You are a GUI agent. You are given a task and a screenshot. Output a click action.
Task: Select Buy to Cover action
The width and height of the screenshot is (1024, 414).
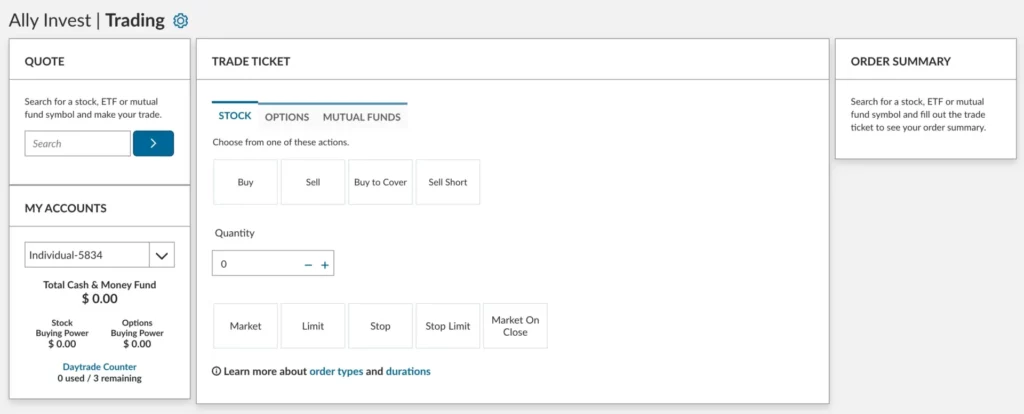point(380,182)
